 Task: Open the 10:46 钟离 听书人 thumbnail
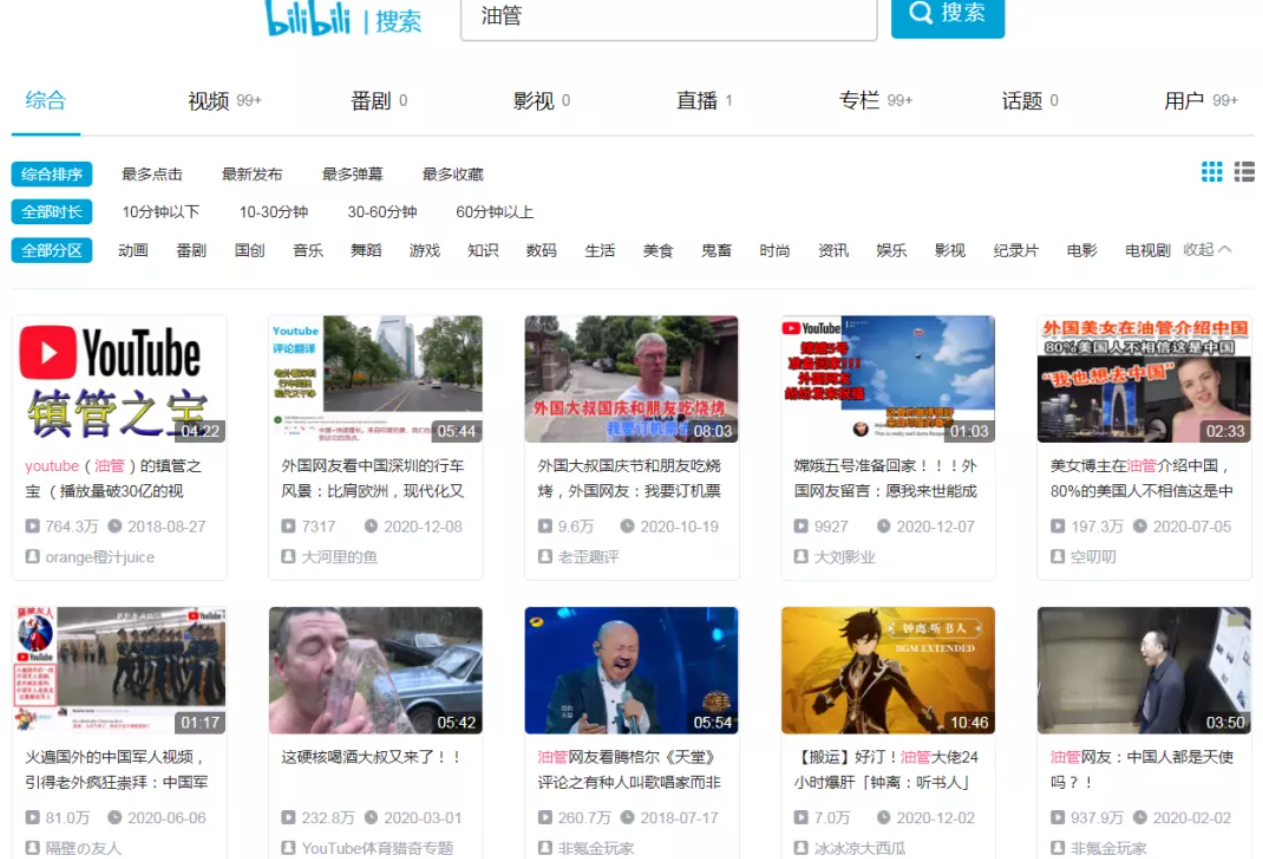tap(888, 670)
